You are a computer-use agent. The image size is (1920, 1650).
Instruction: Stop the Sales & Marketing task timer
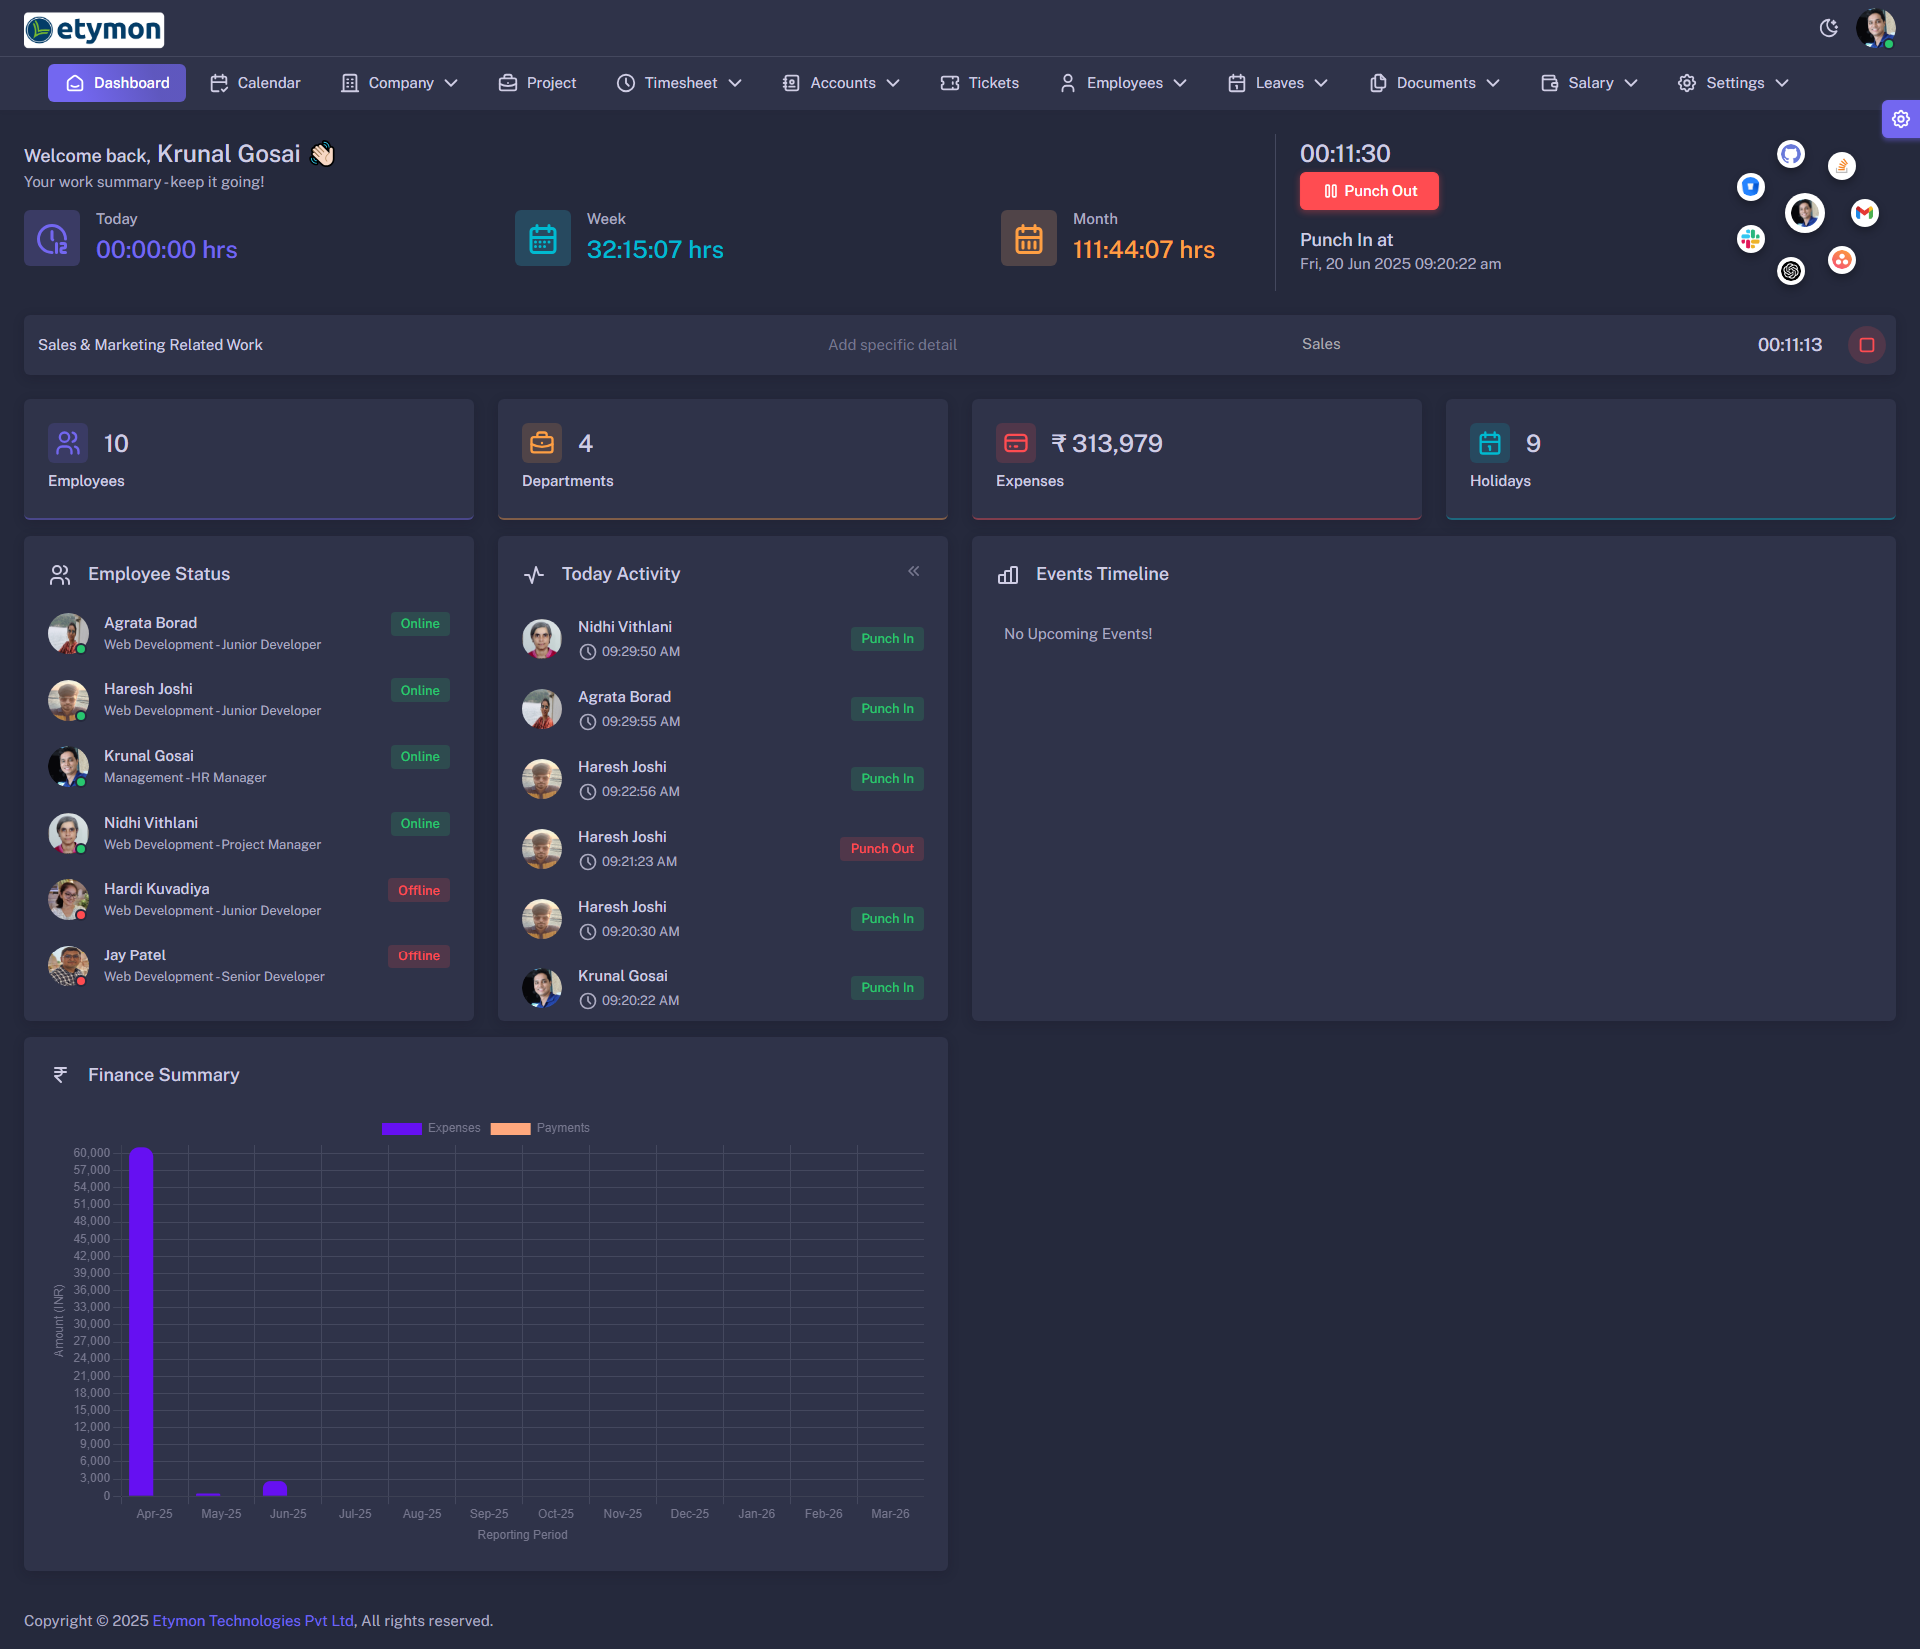1866,345
